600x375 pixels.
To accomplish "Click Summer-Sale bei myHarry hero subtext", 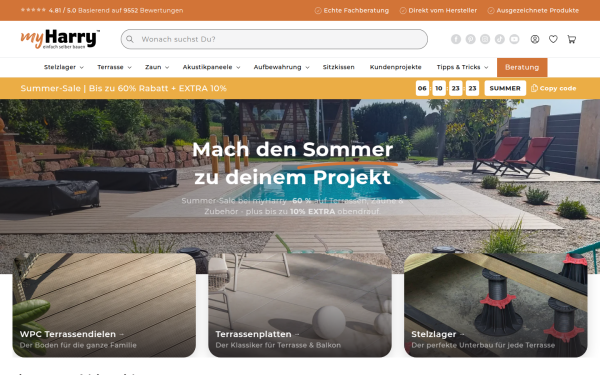I will point(293,206).
